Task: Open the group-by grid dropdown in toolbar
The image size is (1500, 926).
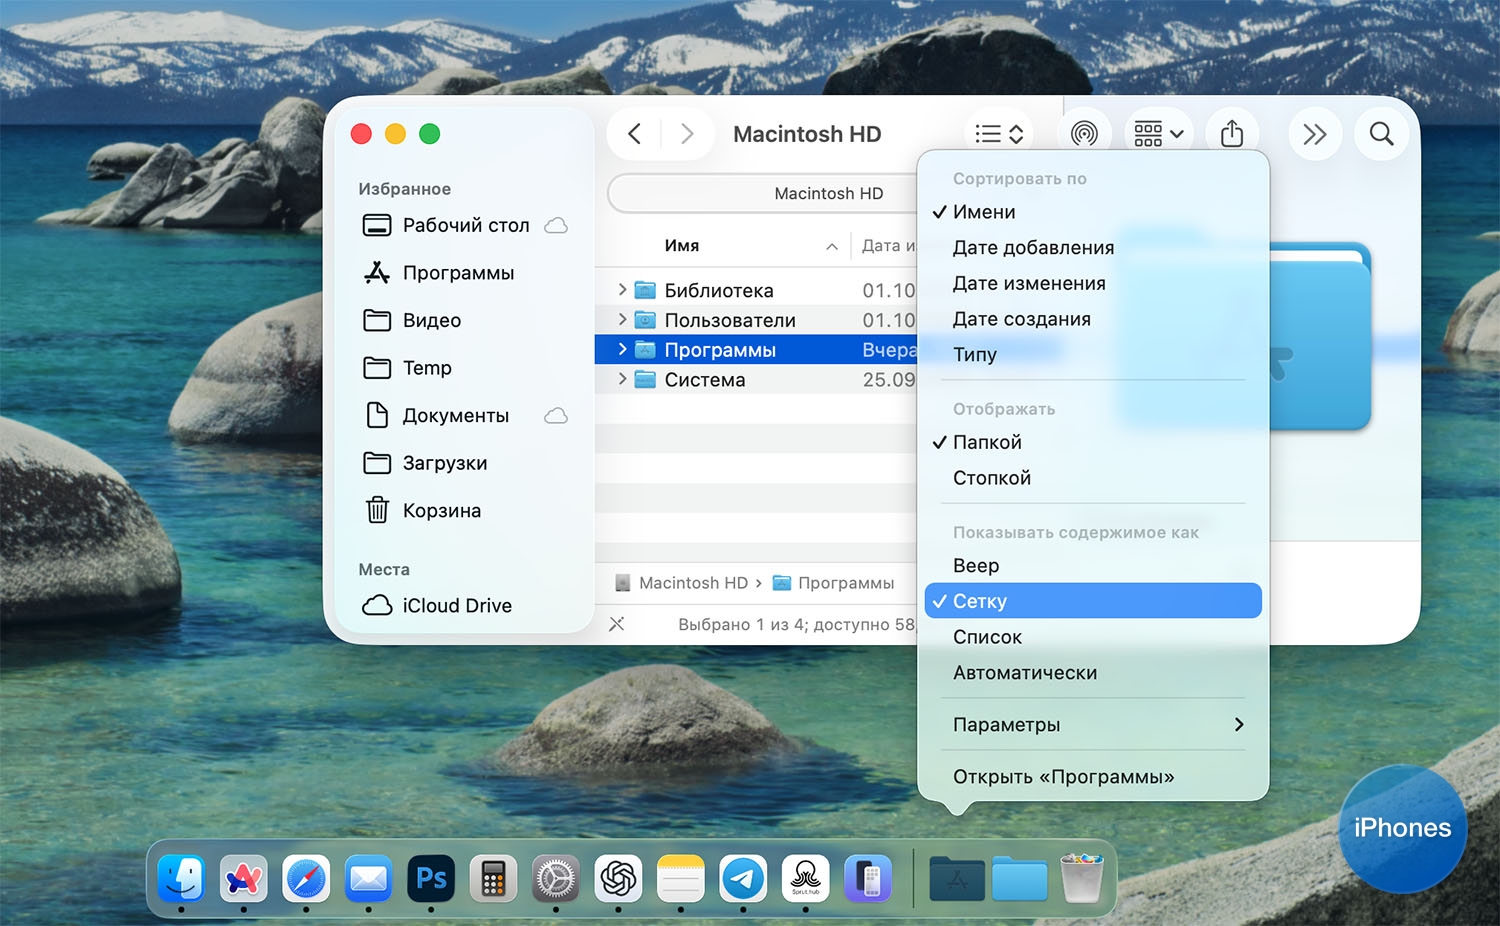Action: [1159, 133]
